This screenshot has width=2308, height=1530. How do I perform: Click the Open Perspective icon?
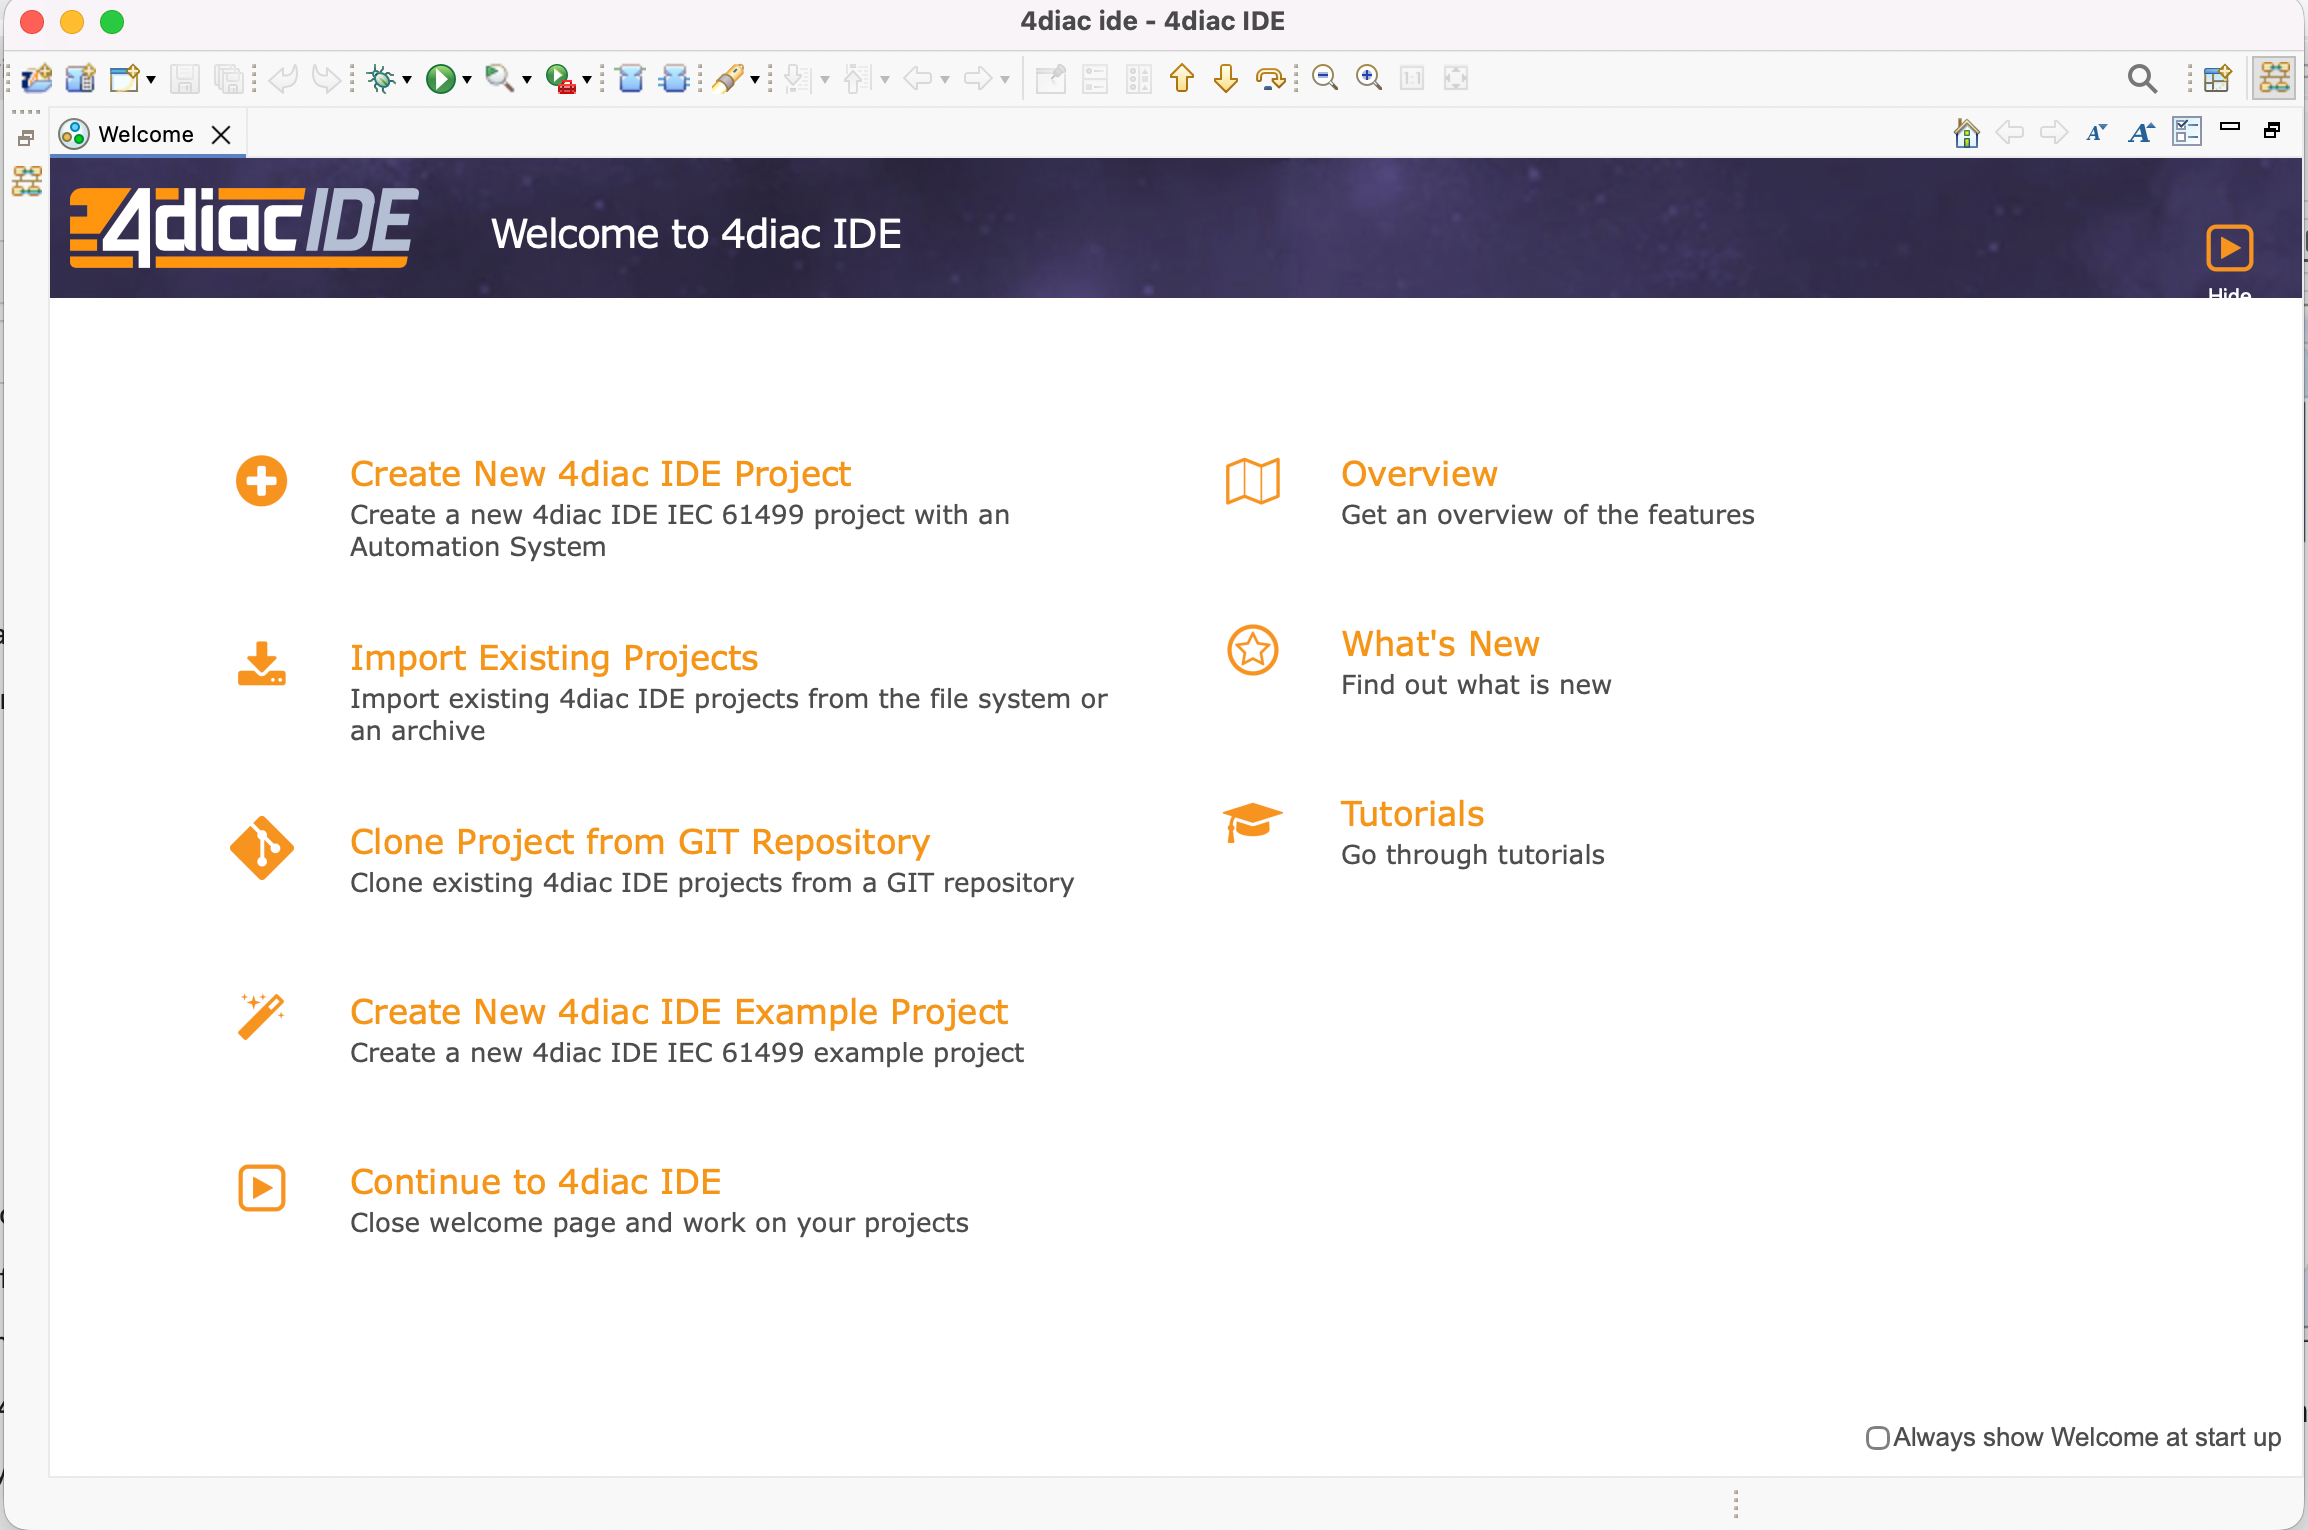click(2217, 78)
